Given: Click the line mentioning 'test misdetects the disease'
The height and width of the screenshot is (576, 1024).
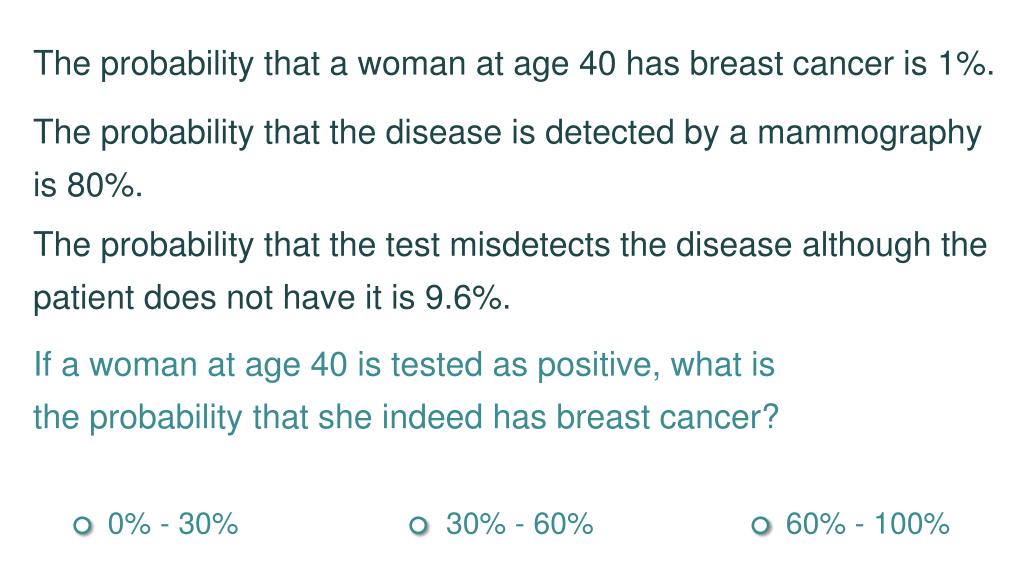Looking at the screenshot, I should 510,246.
